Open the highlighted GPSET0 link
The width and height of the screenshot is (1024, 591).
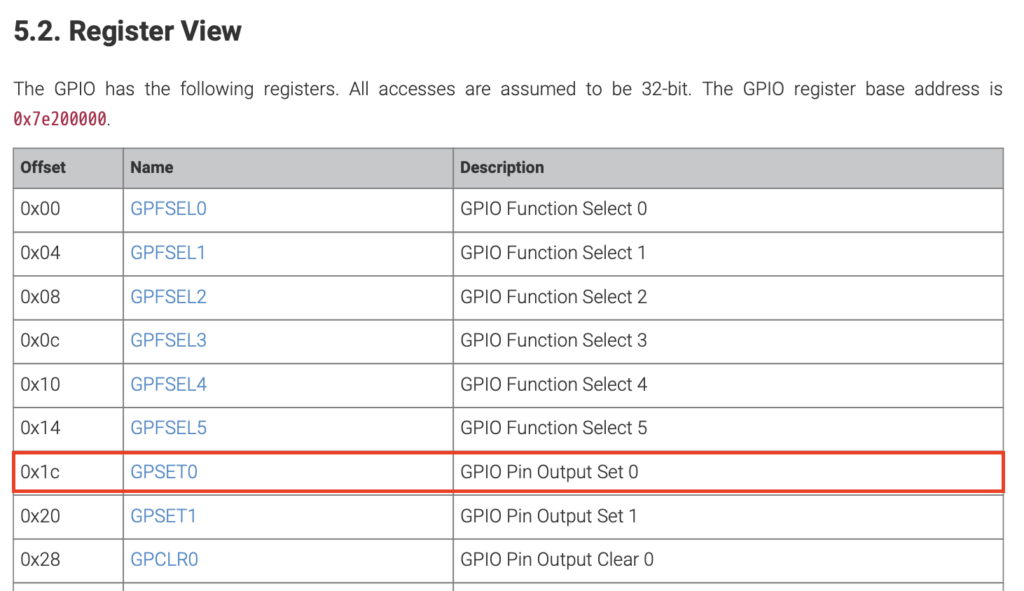pos(164,472)
